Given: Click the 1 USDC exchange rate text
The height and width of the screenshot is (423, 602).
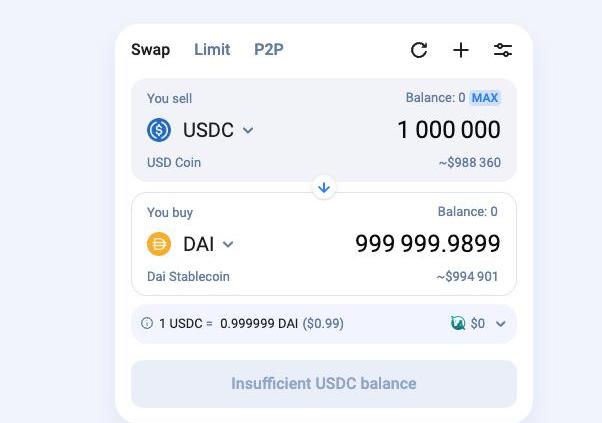Looking at the screenshot, I should (x=250, y=324).
